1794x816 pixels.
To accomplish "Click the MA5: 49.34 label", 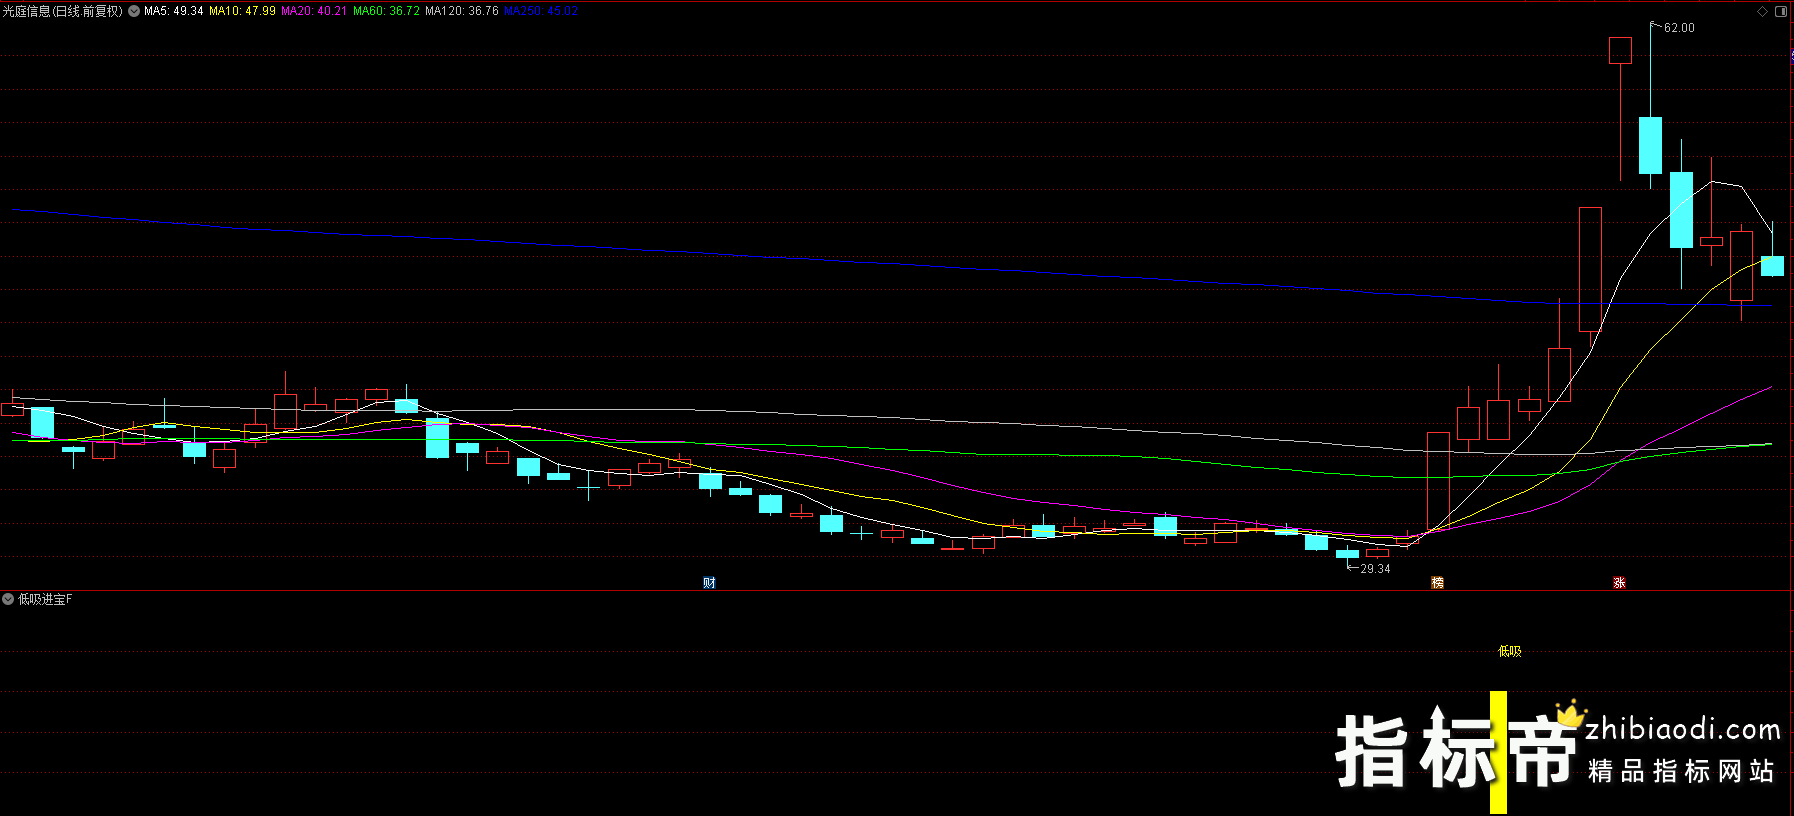I will point(173,11).
